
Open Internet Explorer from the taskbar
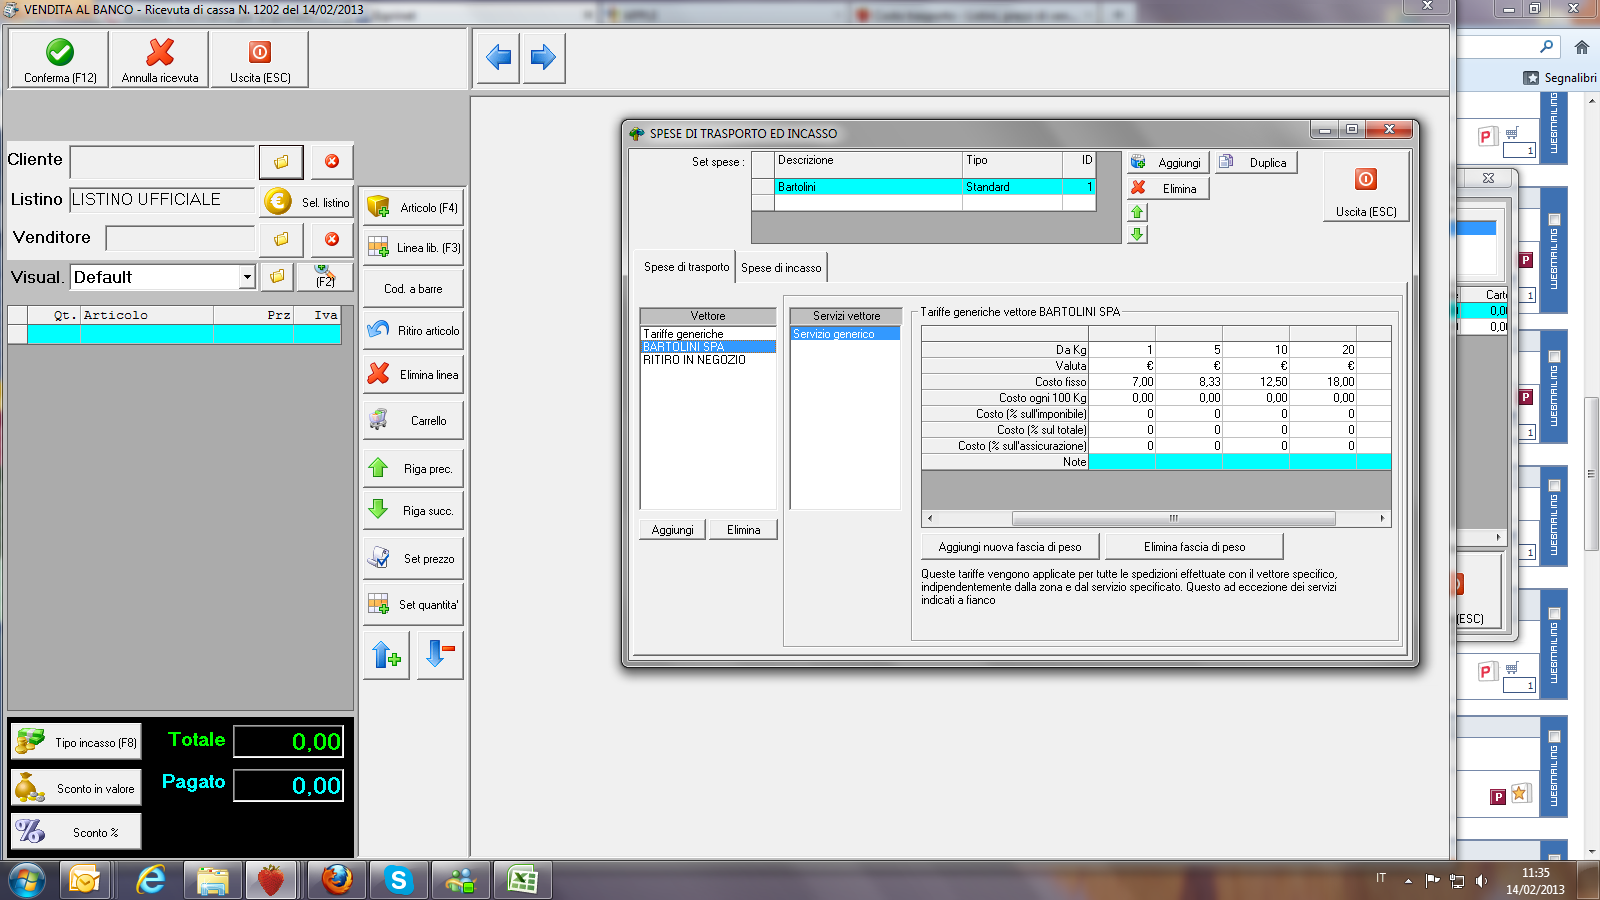(151, 880)
